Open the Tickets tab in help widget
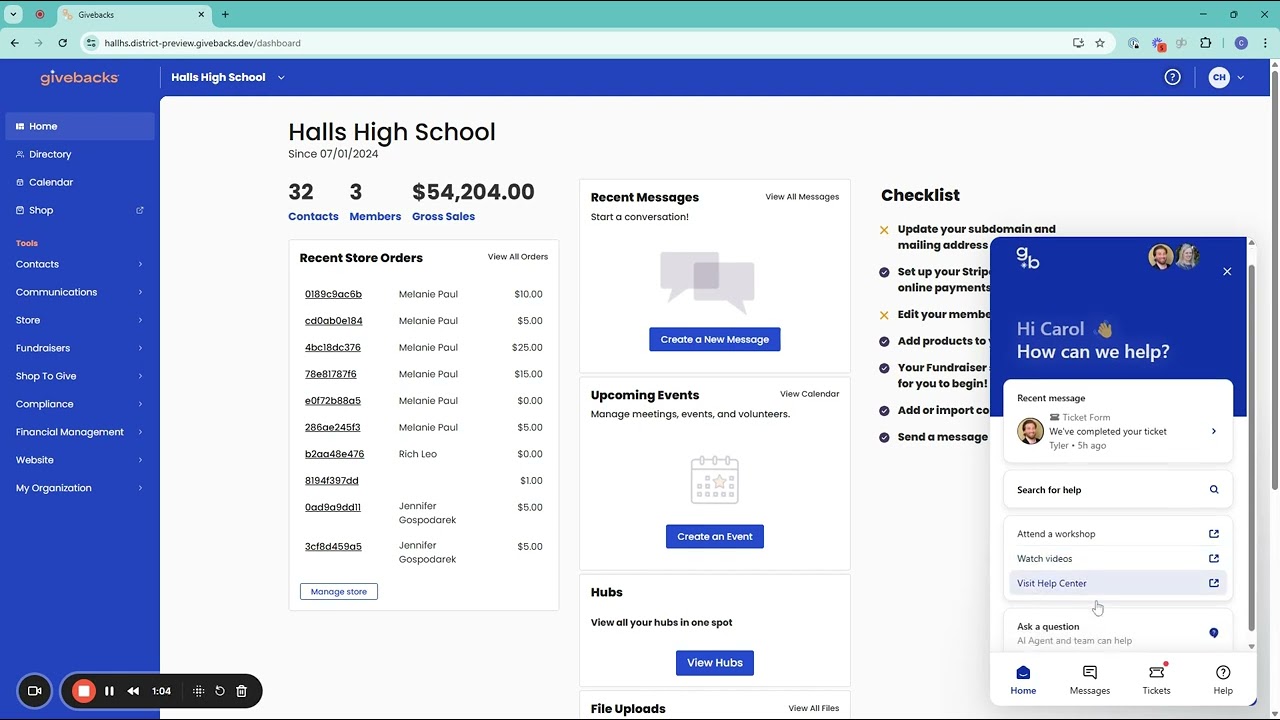The height and width of the screenshot is (720, 1280). point(1157,680)
